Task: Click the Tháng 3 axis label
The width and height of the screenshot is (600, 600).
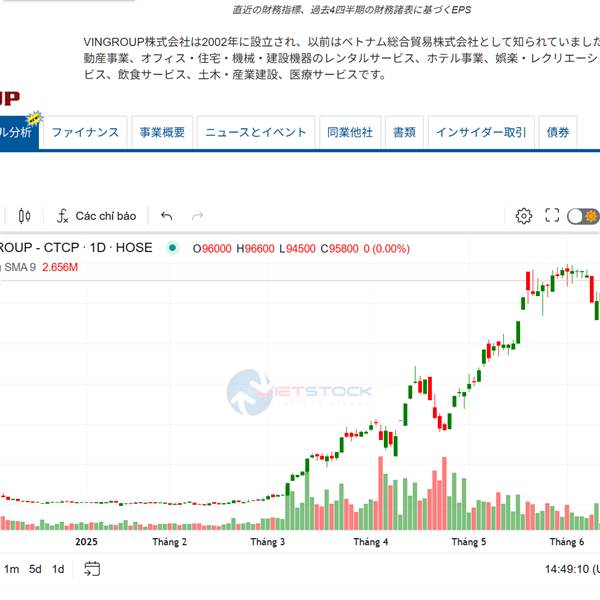Action: [x=267, y=542]
